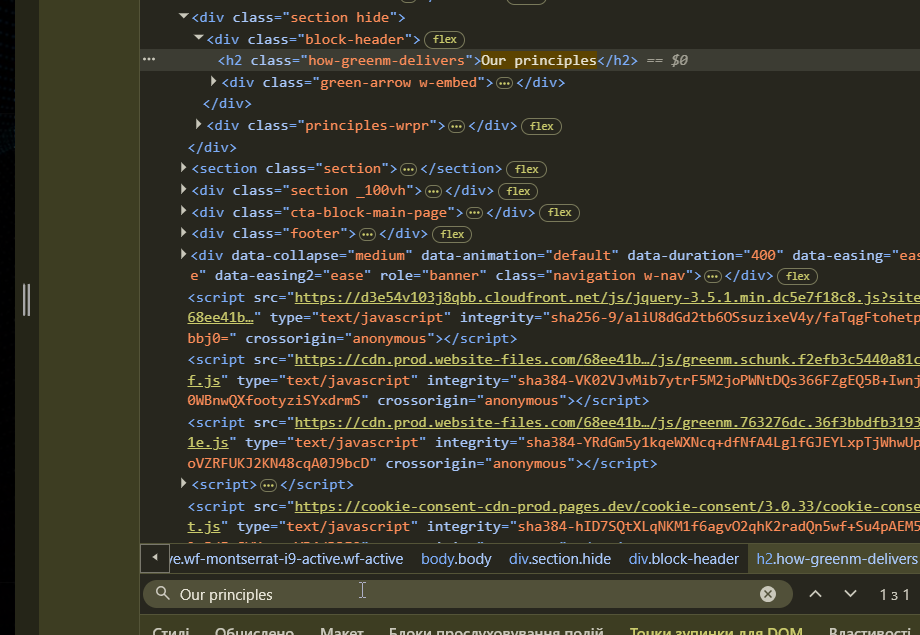Open the Стилі tab
Viewport: 920px width, 635px height.
[171, 631]
